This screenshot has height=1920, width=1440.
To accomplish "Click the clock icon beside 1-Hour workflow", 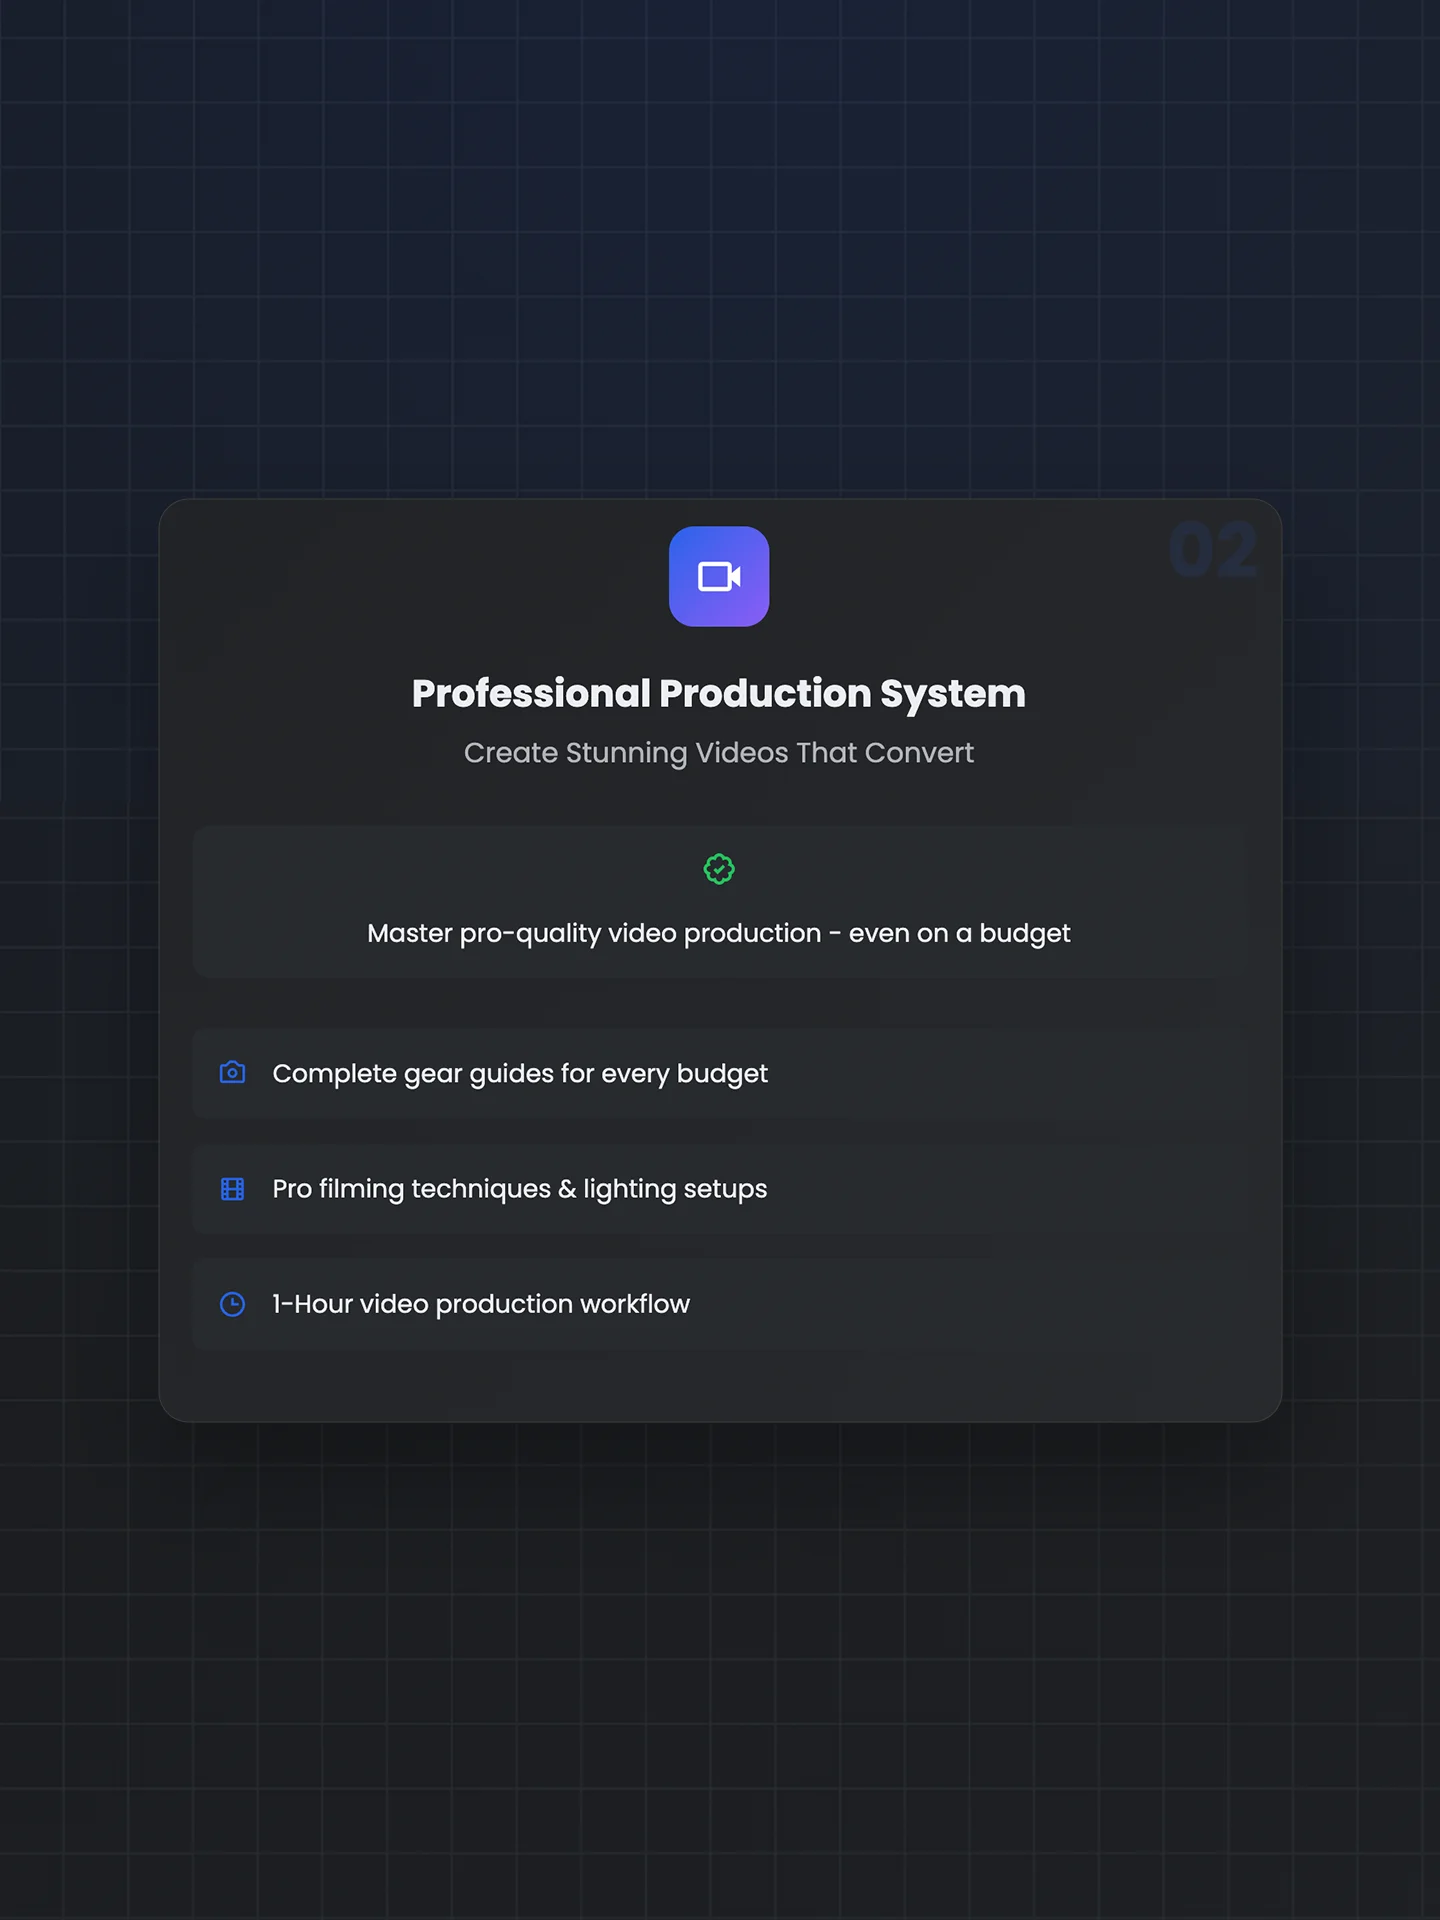I will 232,1304.
